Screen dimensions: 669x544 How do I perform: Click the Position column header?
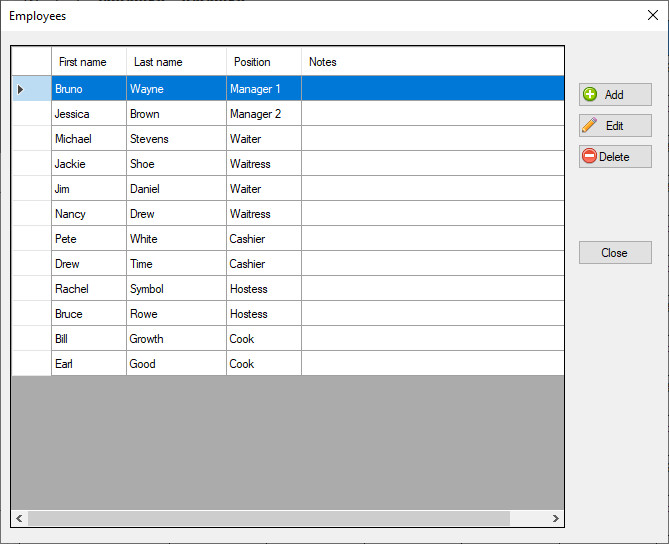(264, 62)
